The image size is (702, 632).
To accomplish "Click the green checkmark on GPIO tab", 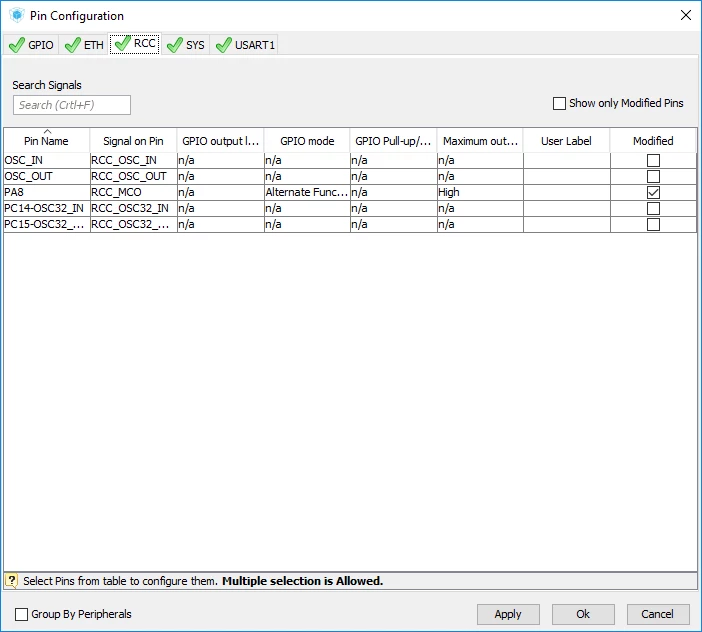I will [17, 45].
